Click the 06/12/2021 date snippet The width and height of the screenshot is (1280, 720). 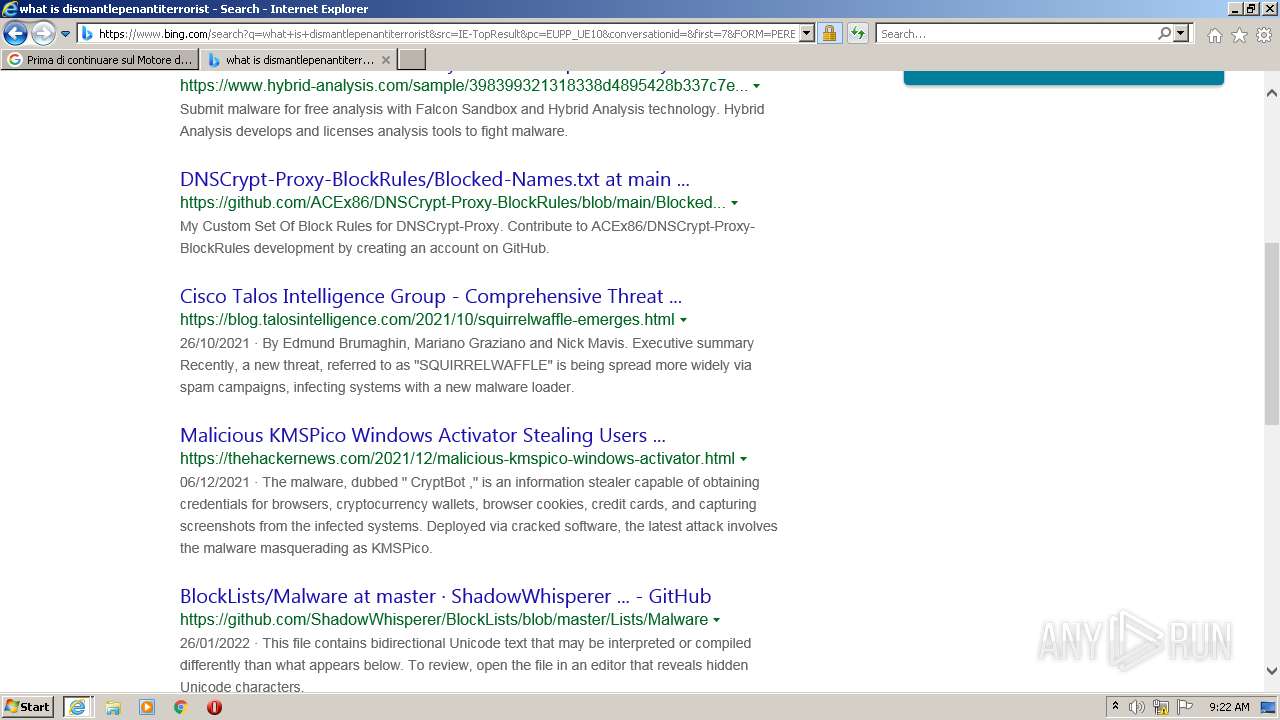click(x=215, y=482)
